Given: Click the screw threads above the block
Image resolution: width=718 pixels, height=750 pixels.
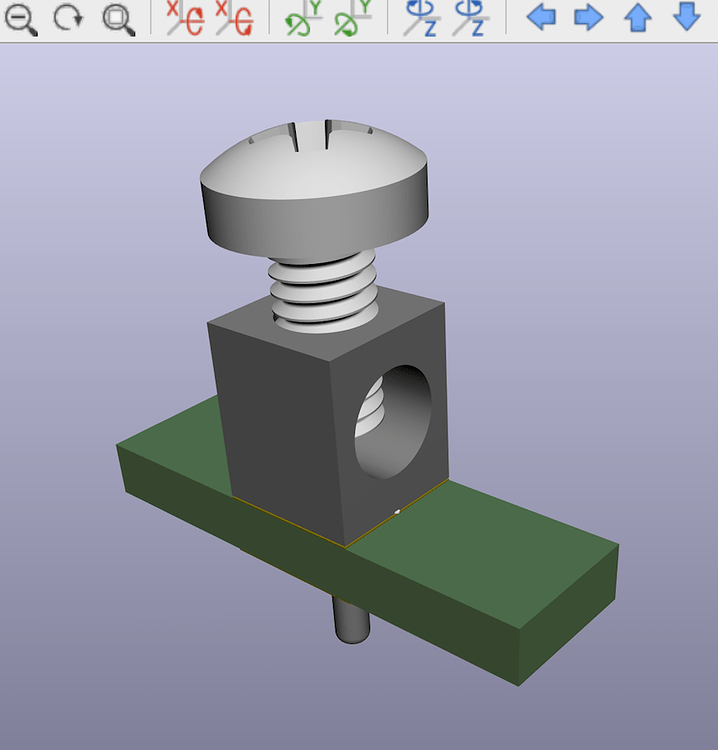Looking at the screenshot, I should pos(322,290).
